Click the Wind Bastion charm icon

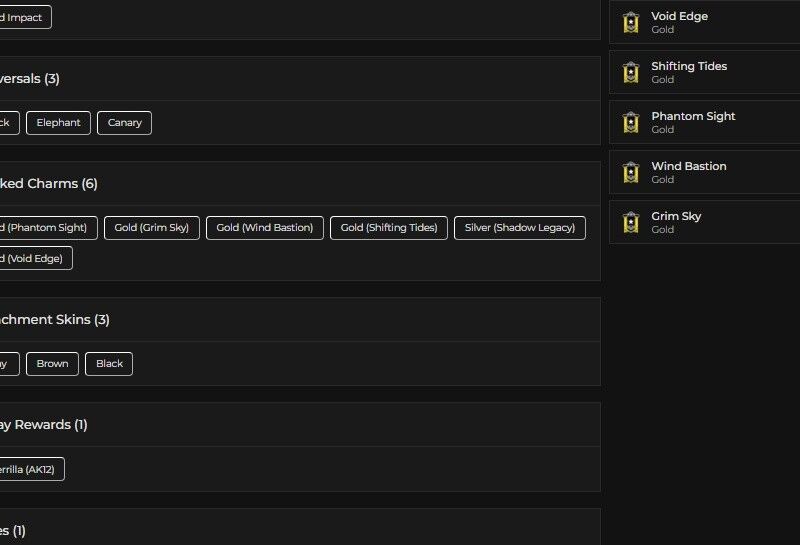pos(630,172)
